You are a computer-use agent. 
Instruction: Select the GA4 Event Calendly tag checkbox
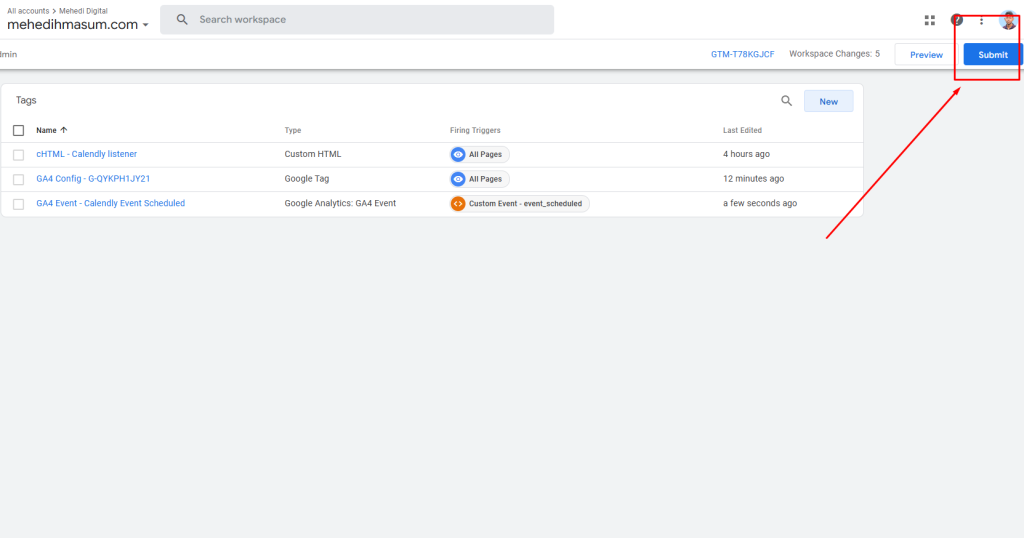[x=18, y=204]
